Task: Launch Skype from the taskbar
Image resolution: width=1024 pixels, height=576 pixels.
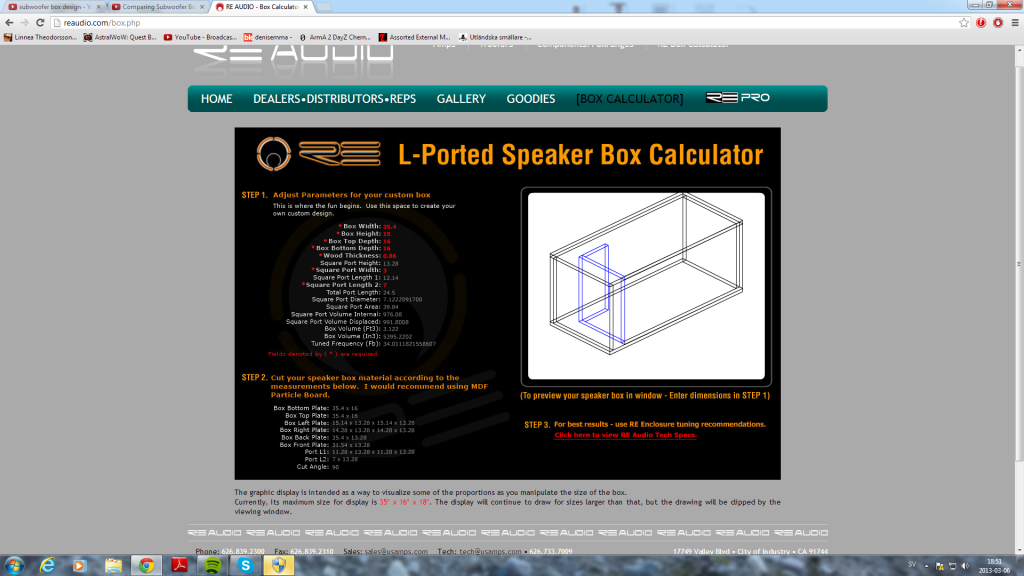Action: (x=245, y=565)
